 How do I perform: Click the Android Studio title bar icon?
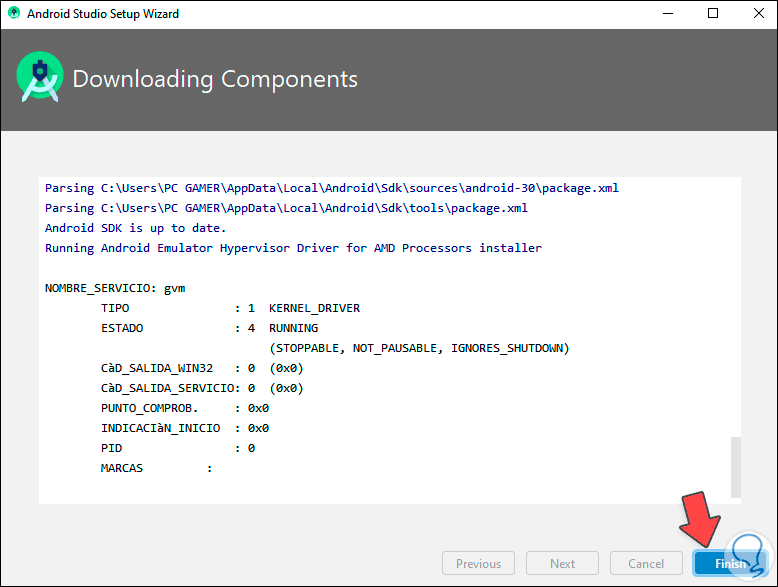click(x=15, y=14)
